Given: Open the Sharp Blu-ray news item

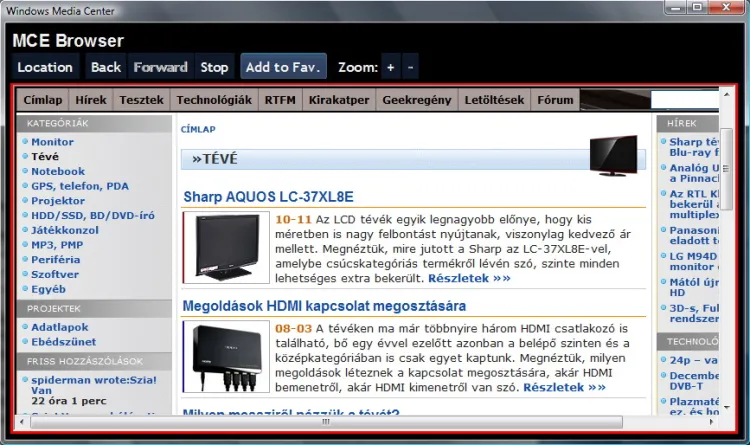Looking at the screenshot, I should click(x=694, y=147).
